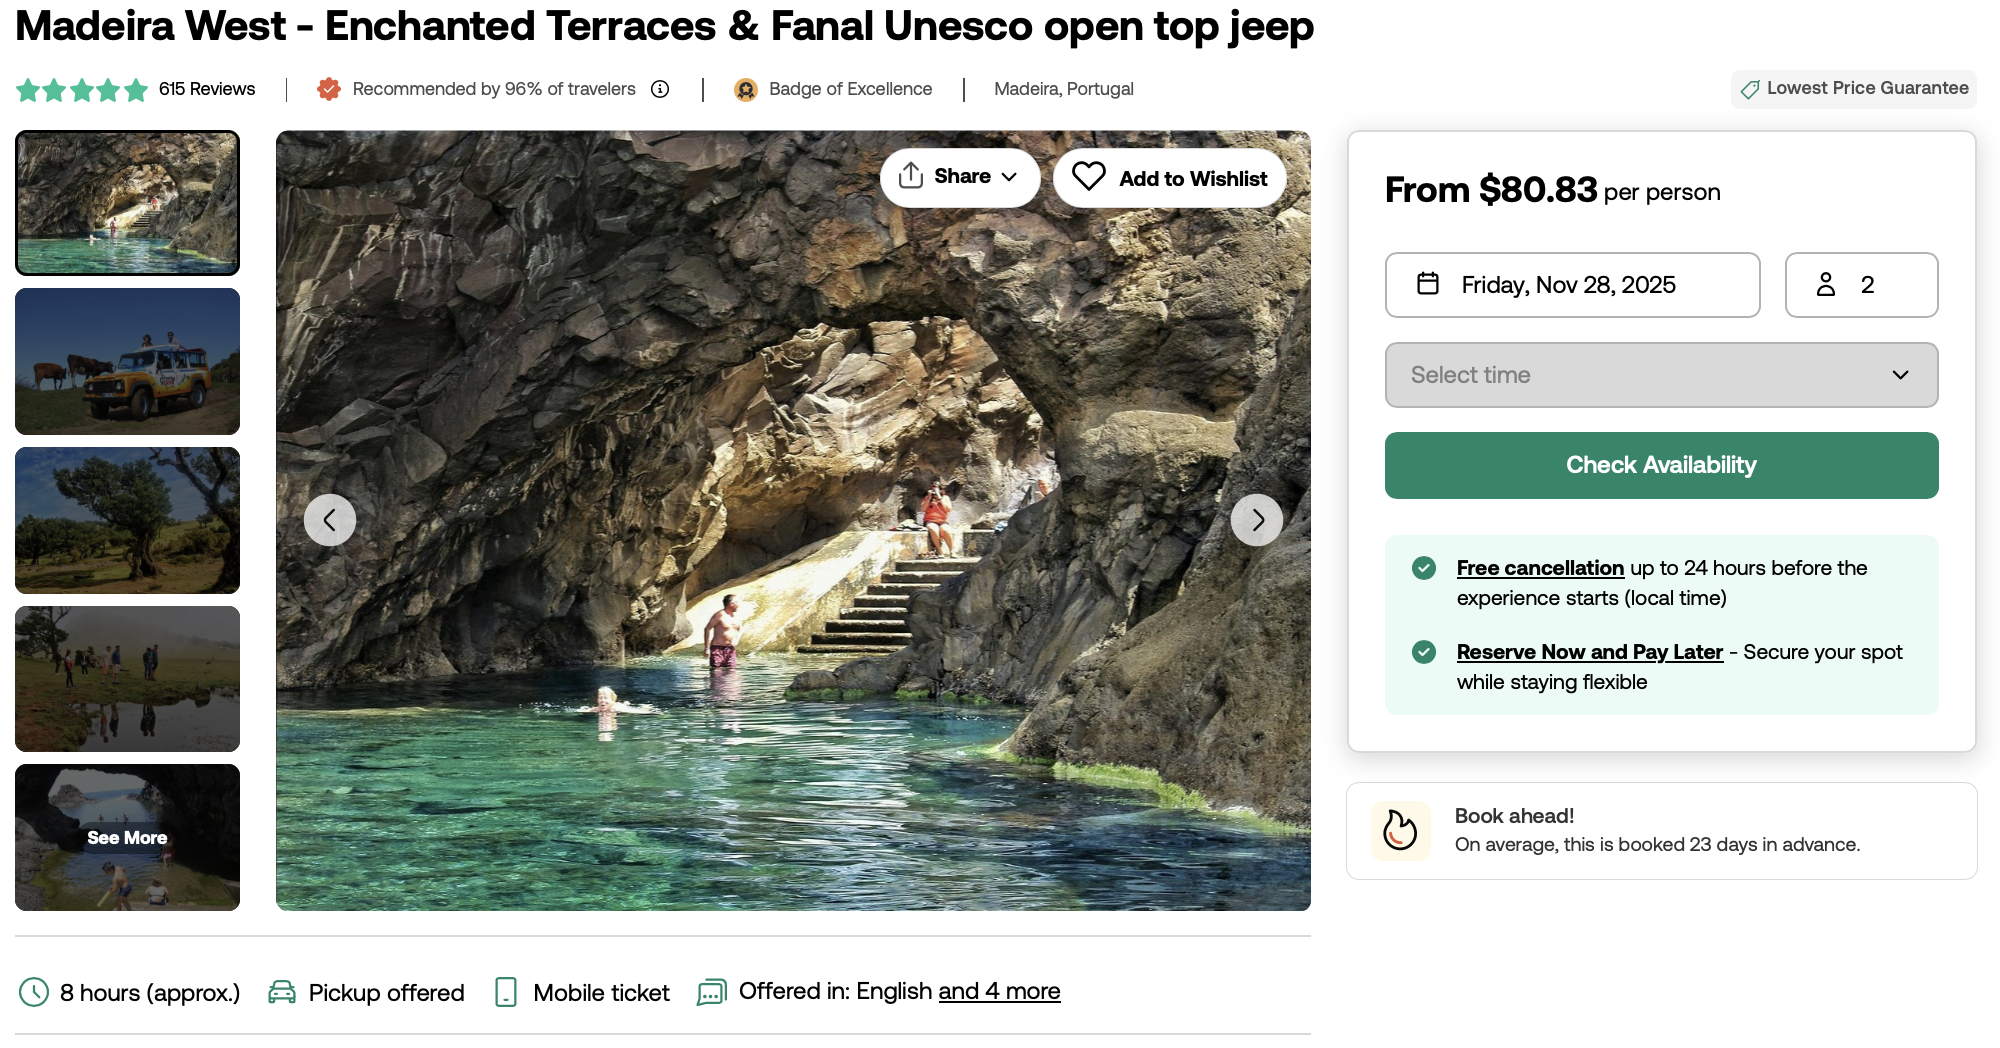The image size is (2000, 1048).
Task: Click the Badge of Excellence medal icon
Action: (746, 90)
